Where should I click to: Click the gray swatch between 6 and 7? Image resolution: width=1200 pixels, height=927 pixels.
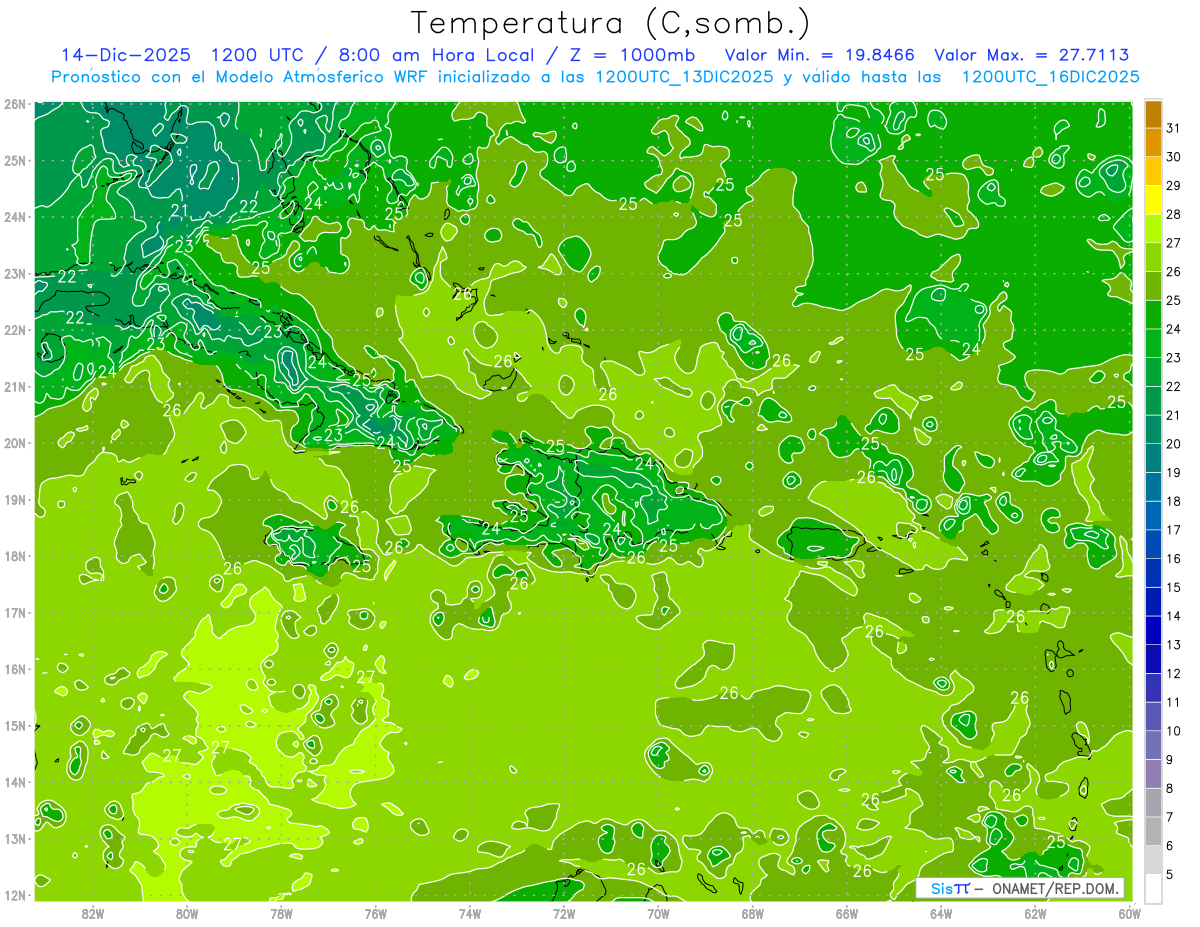pos(1153,831)
